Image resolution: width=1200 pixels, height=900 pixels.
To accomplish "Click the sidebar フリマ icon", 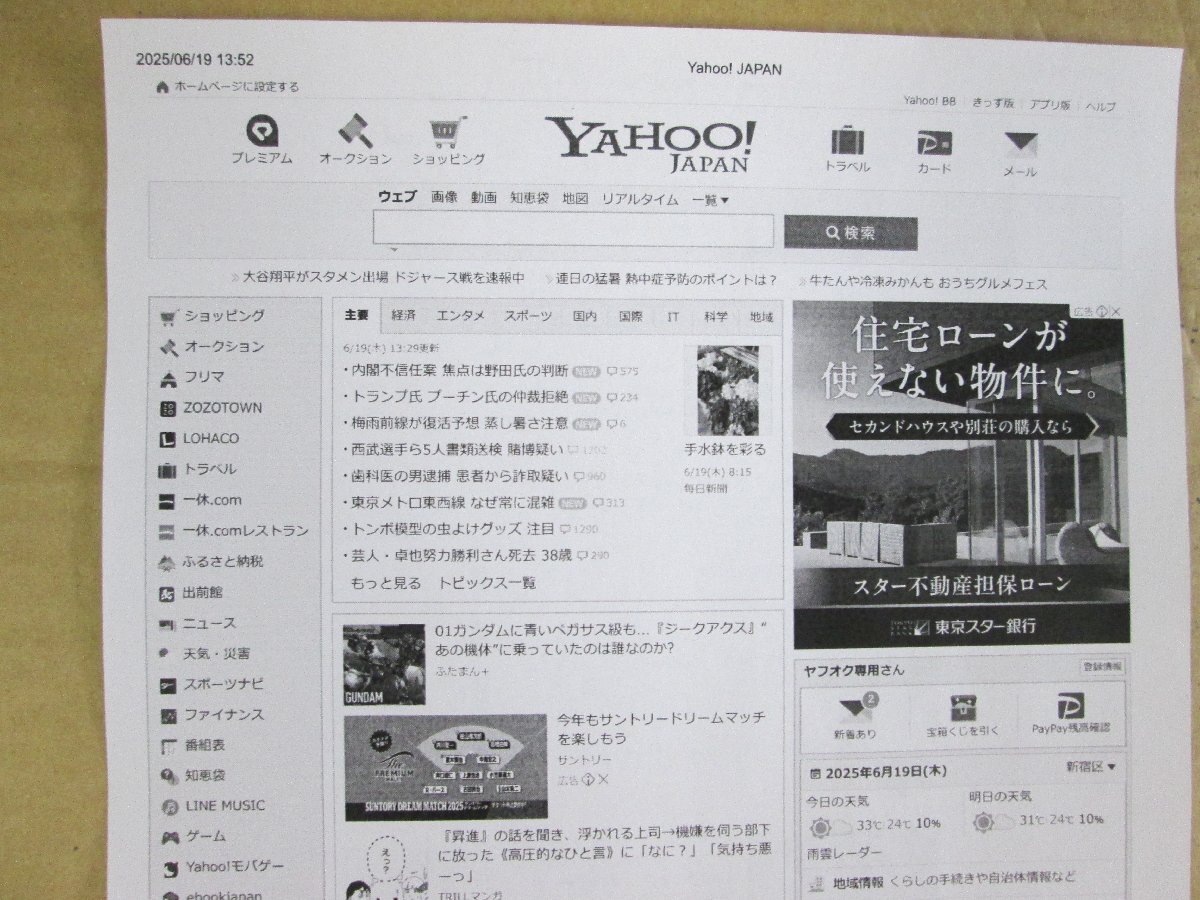I will click(x=168, y=379).
